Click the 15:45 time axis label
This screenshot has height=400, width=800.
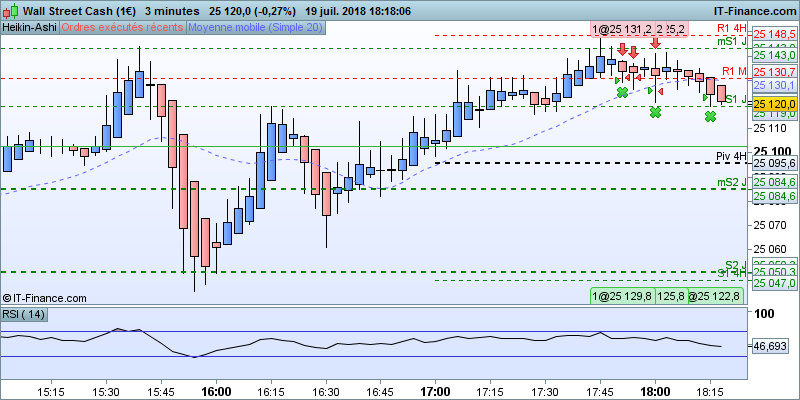161,391
